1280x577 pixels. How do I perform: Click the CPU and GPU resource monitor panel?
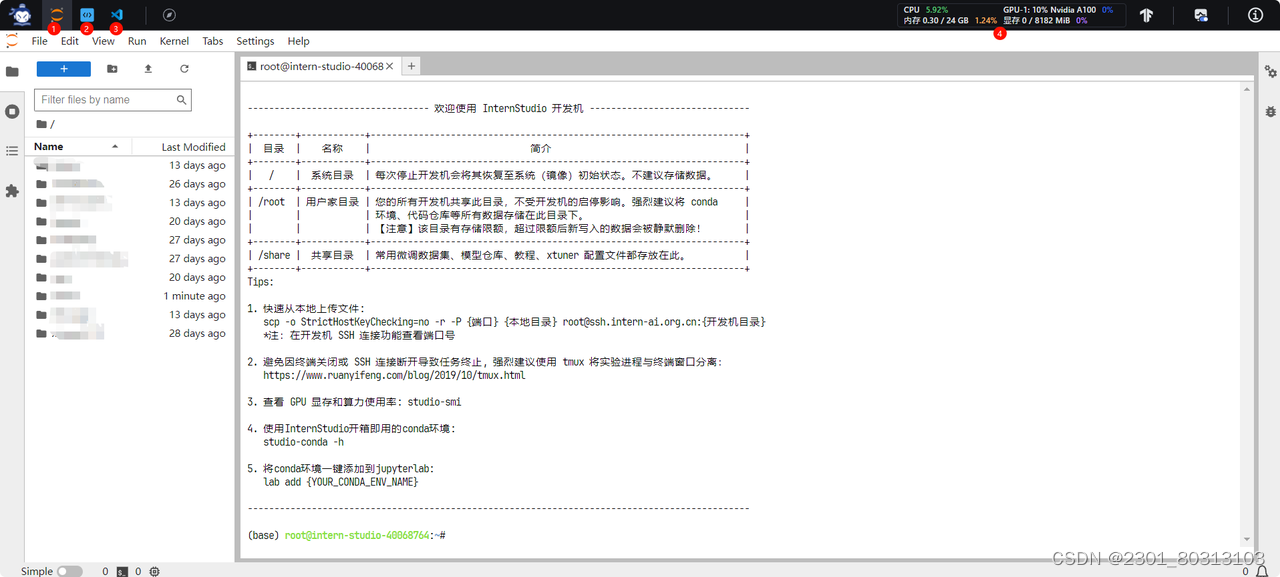coord(1011,15)
